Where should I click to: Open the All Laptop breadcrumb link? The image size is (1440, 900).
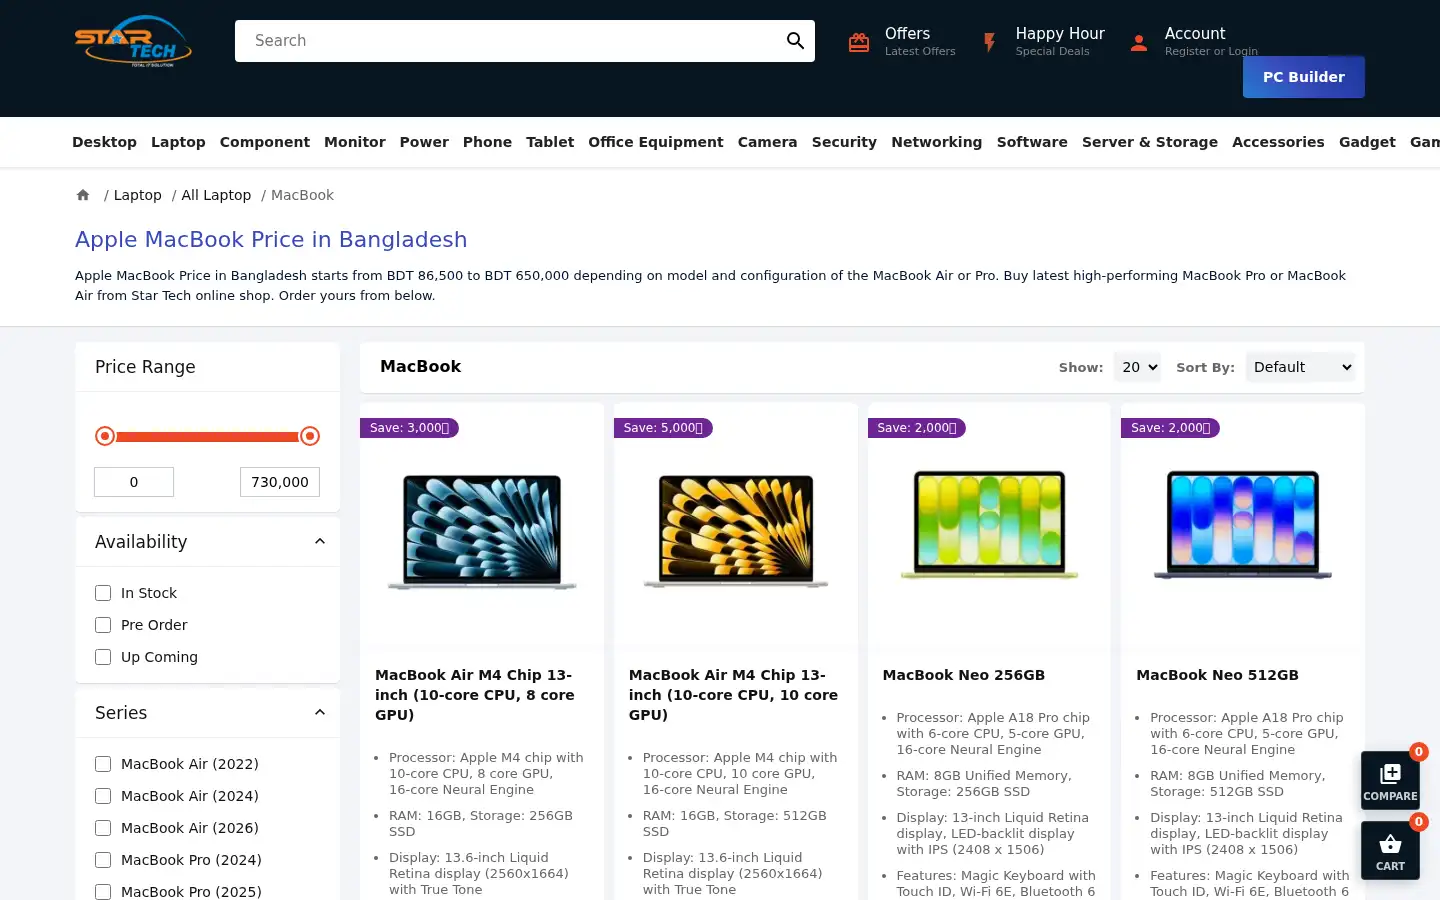click(216, 195)
